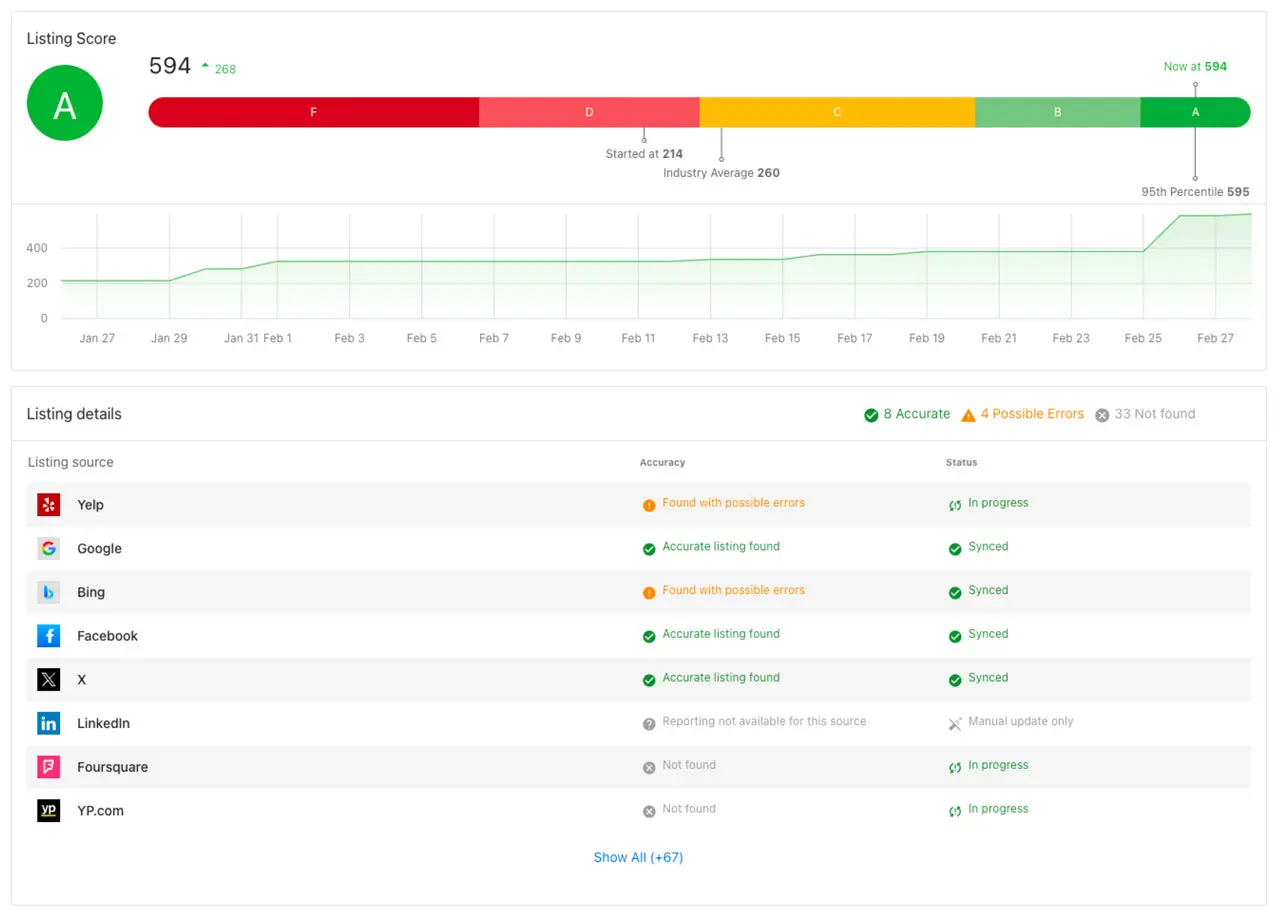Expand list with Show All (+67)
The image size is (1280, 914).
(638, 857)
